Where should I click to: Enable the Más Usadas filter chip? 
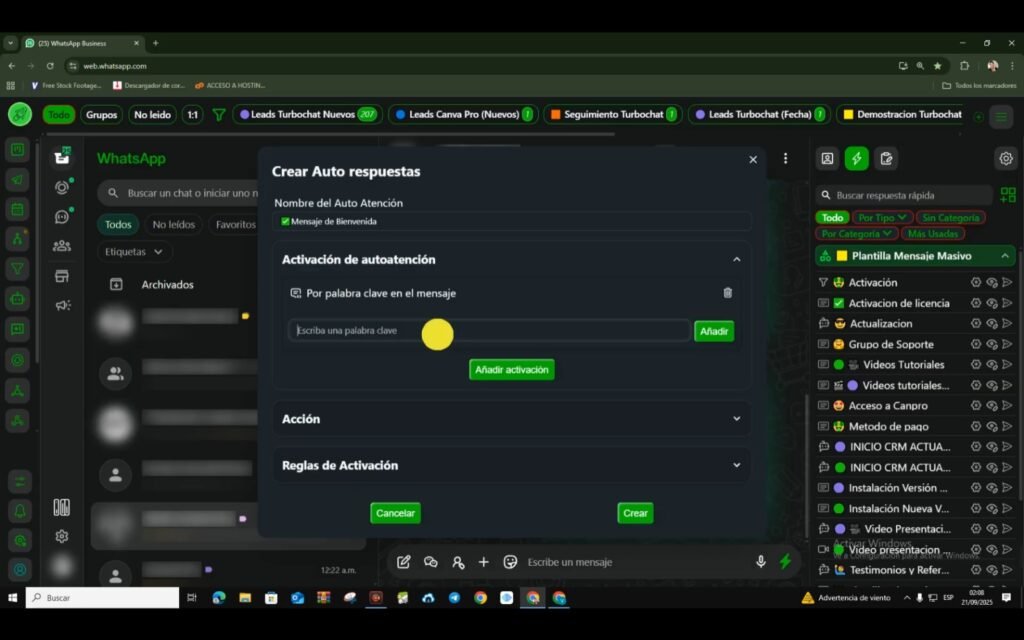click(932, 233)
